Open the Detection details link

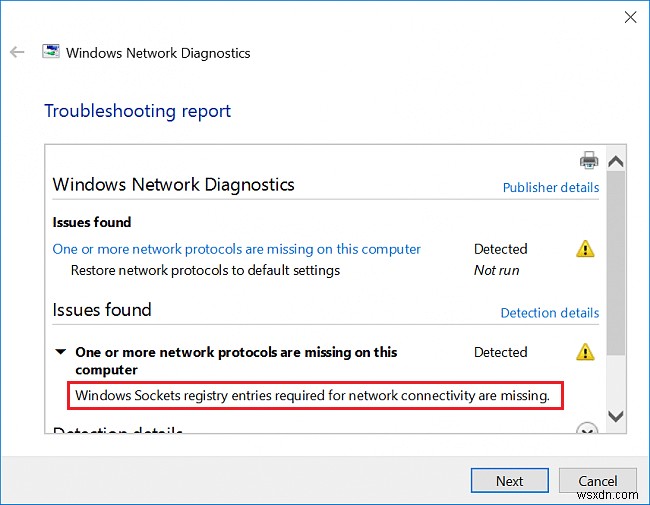549,313
